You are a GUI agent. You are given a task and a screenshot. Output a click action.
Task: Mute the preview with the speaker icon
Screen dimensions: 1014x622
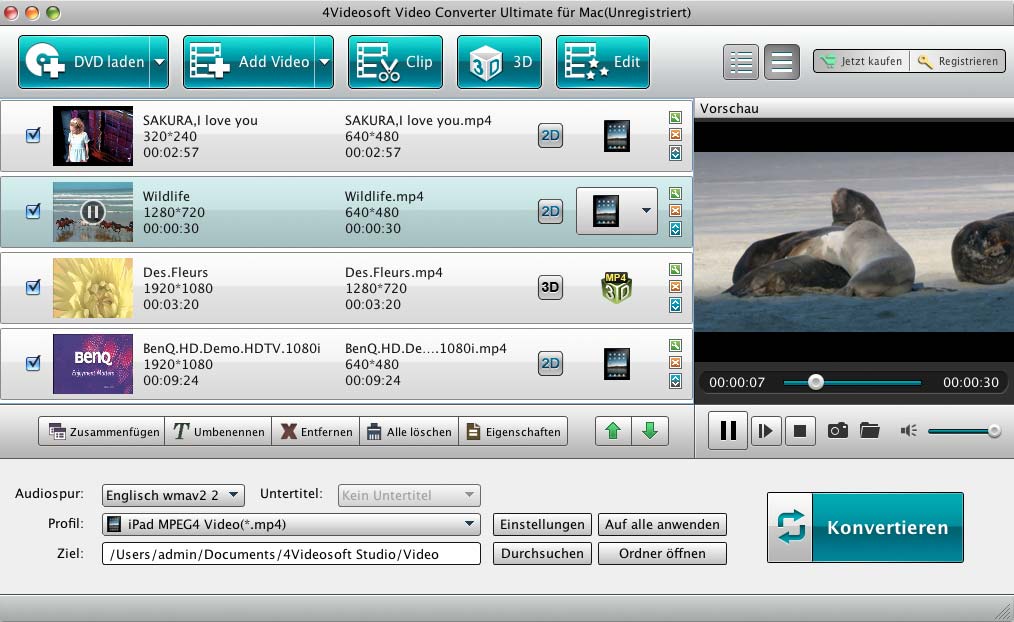(x=909, y=431)
